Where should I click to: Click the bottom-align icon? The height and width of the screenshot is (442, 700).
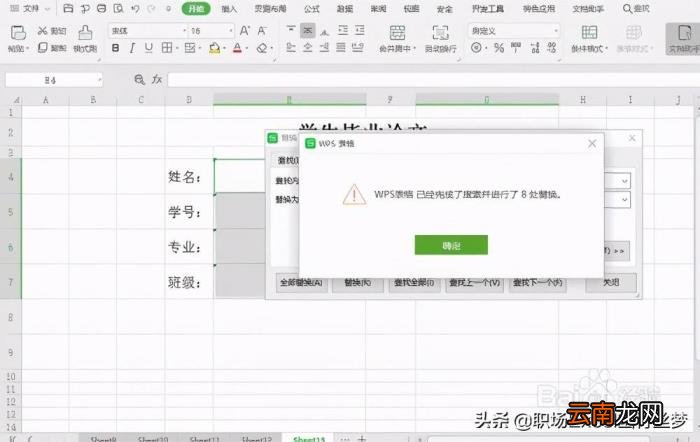coord(325,31)
